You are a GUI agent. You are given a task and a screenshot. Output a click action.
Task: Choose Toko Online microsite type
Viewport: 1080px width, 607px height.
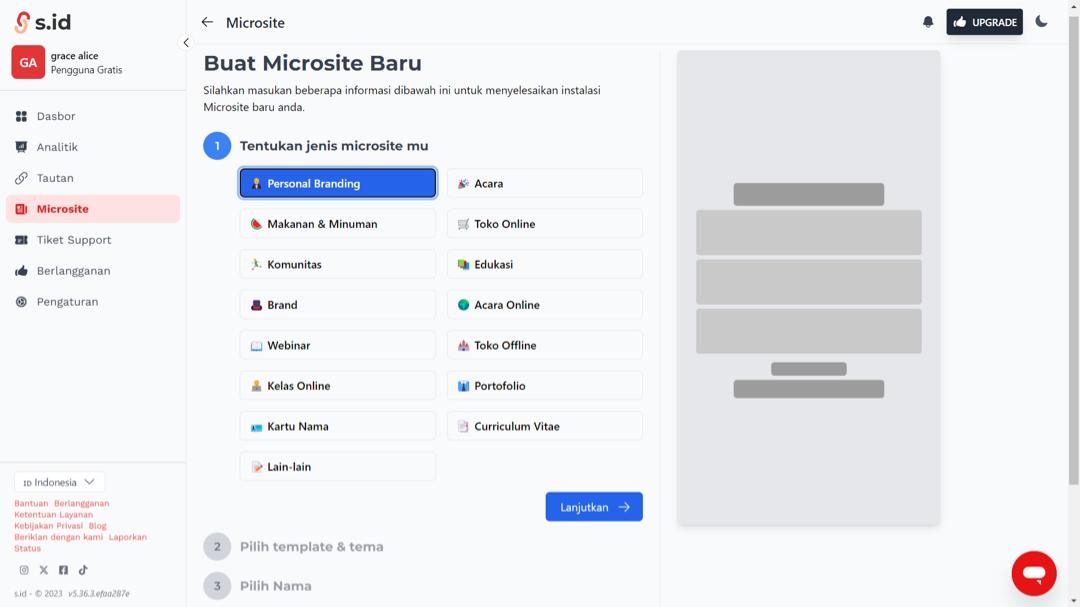(544, 224)
